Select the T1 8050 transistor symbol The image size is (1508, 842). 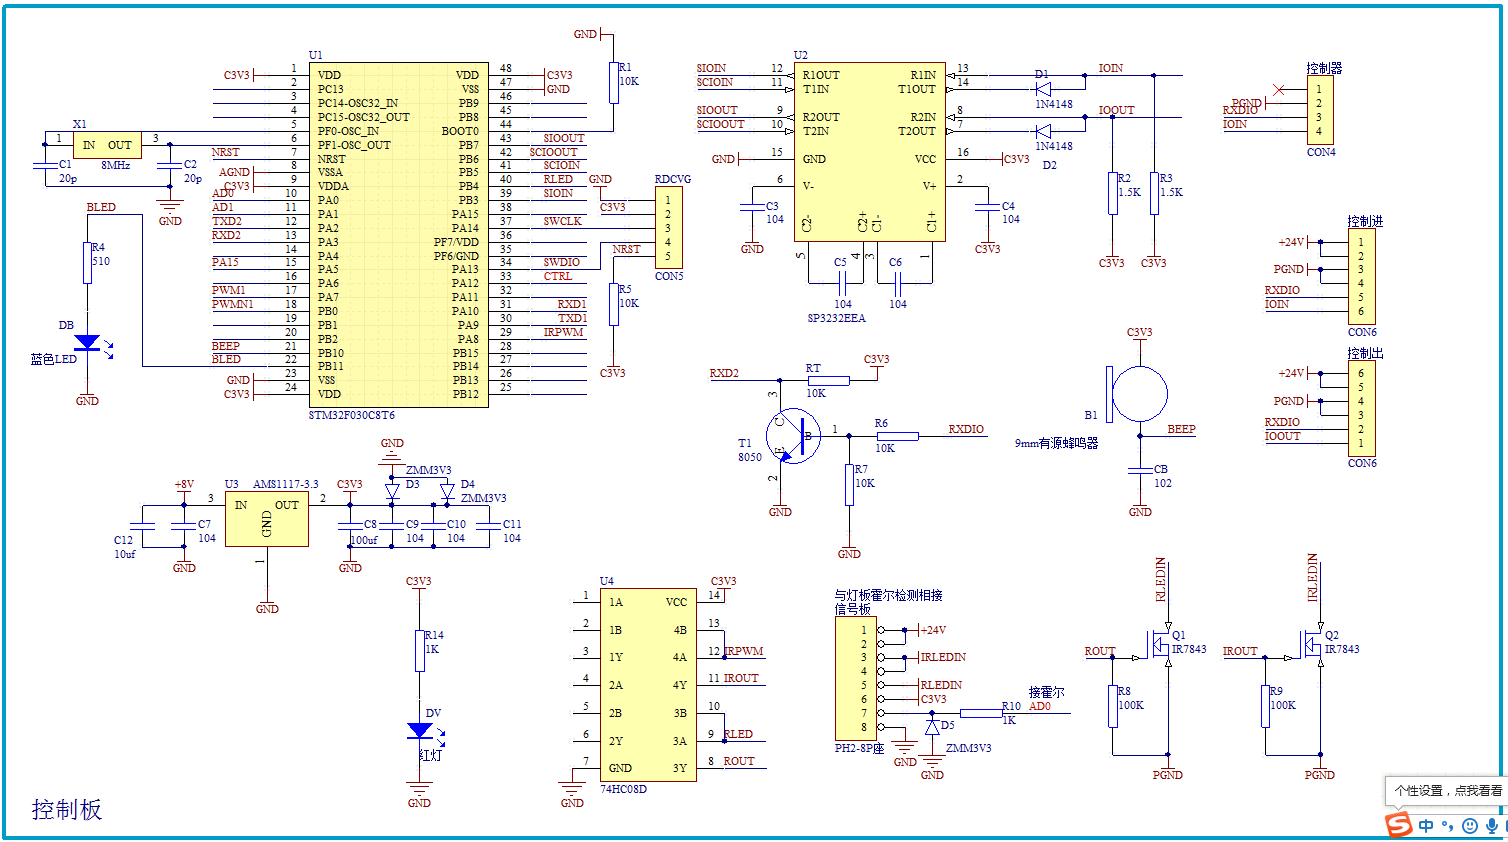point(793,435)
